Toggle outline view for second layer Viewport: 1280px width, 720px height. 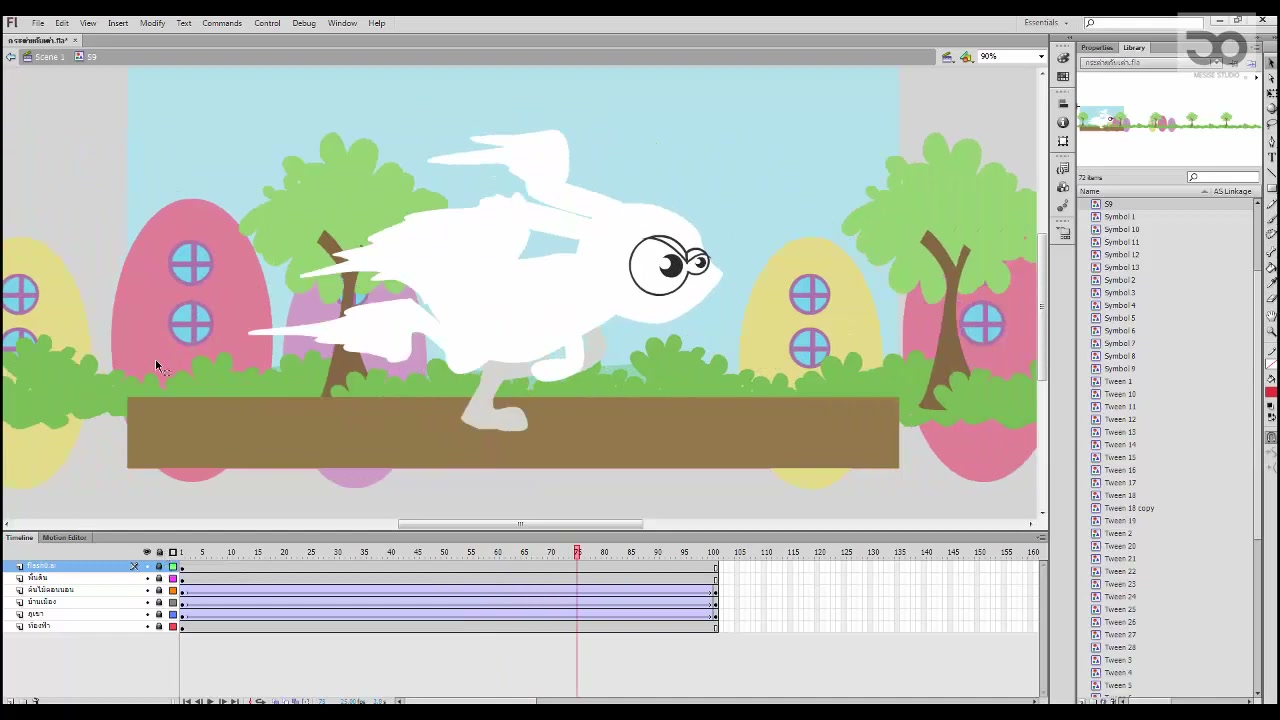172,579
